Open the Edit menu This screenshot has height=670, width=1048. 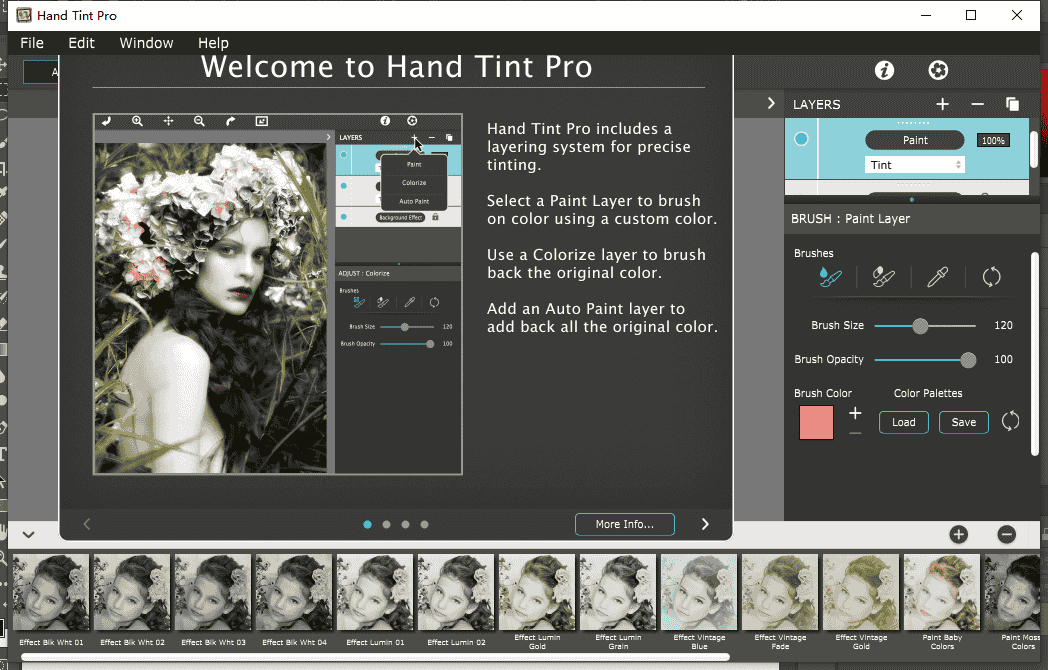[82, 43]
